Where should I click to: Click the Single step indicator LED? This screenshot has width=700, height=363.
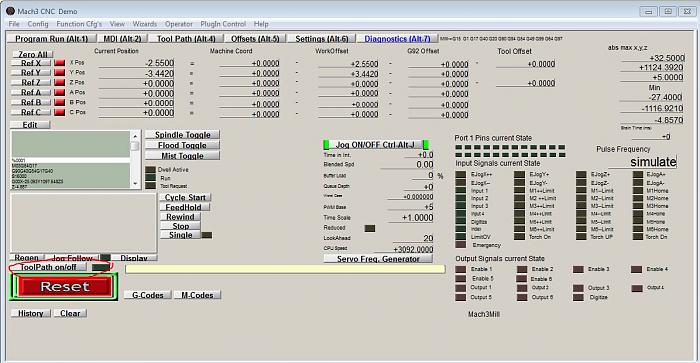207,235
